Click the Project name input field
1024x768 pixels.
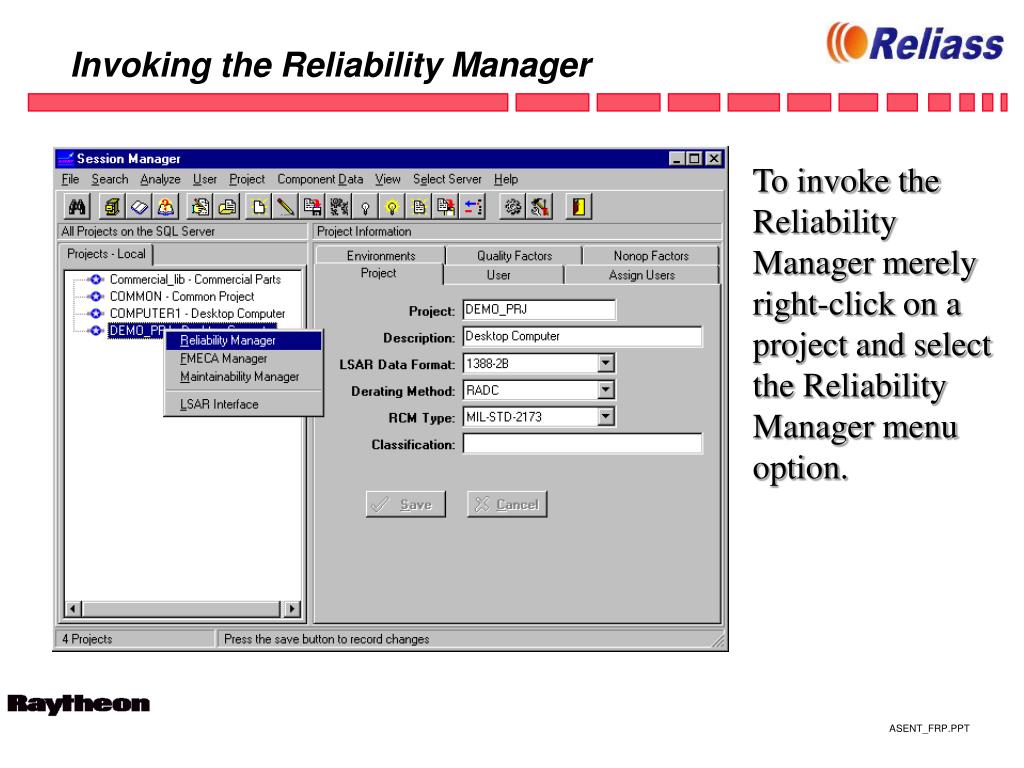pos(539,310)
